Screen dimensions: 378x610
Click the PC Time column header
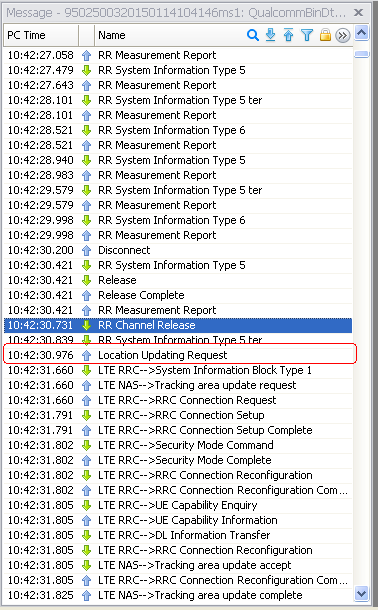click(41, 35)
